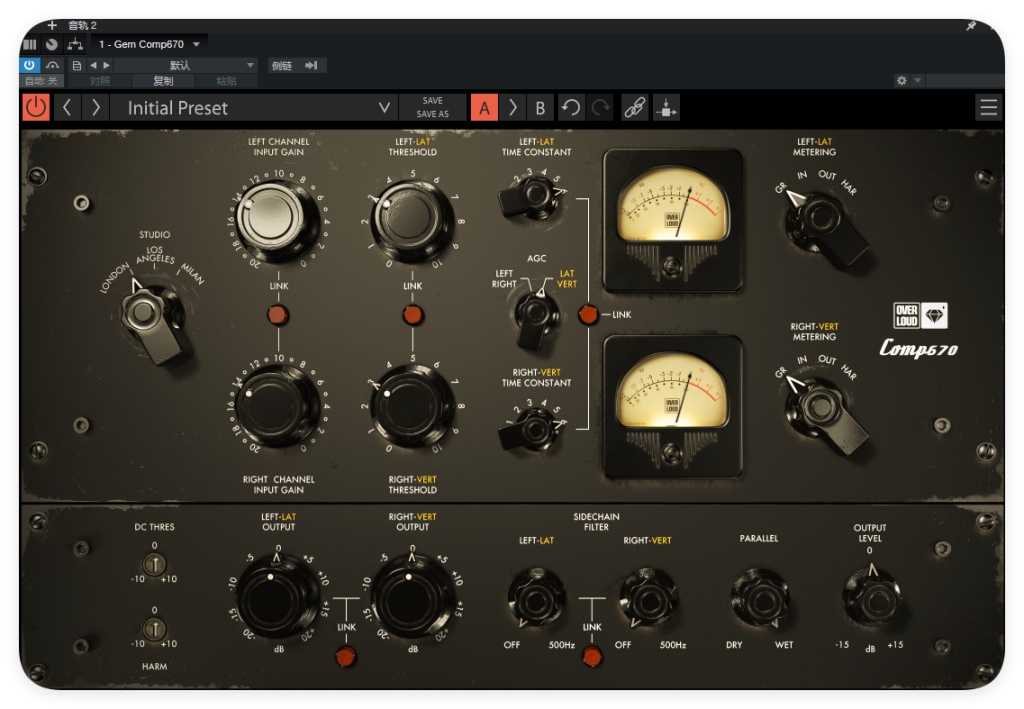Click the next host preset triangle
The width and height of the screenshot is (1024, 709).
pos(106,65)
